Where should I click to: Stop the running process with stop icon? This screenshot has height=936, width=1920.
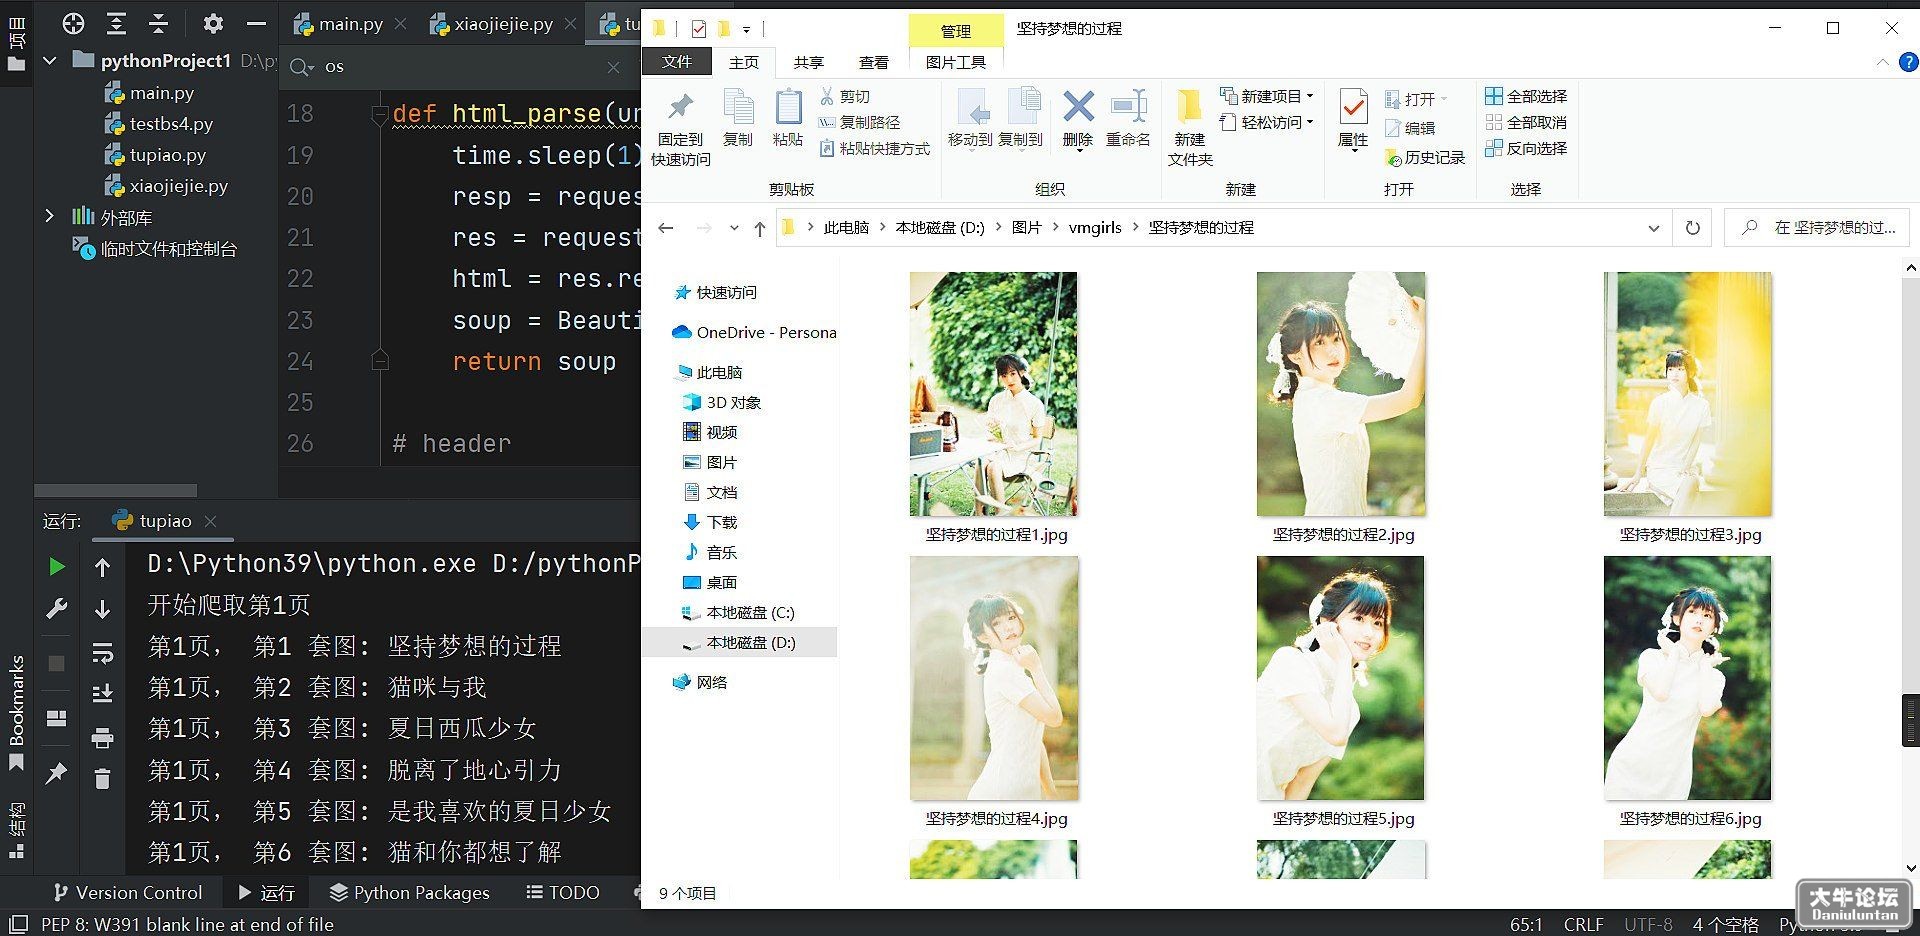57,663
